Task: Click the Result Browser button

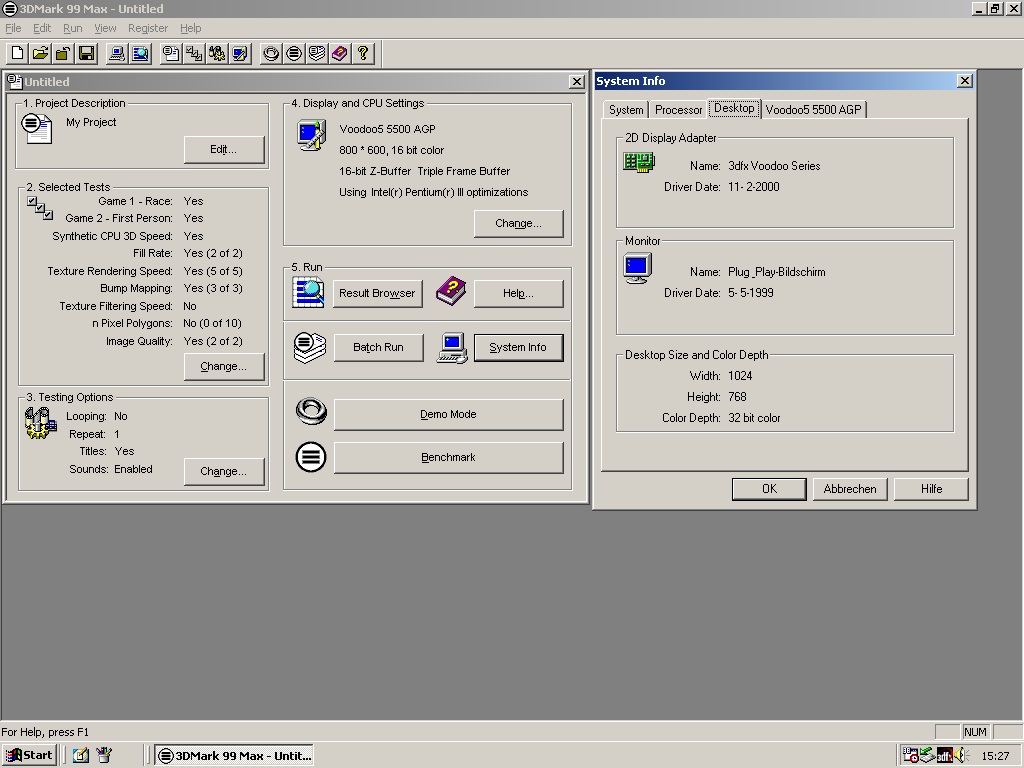Action: tap(377, 293)
